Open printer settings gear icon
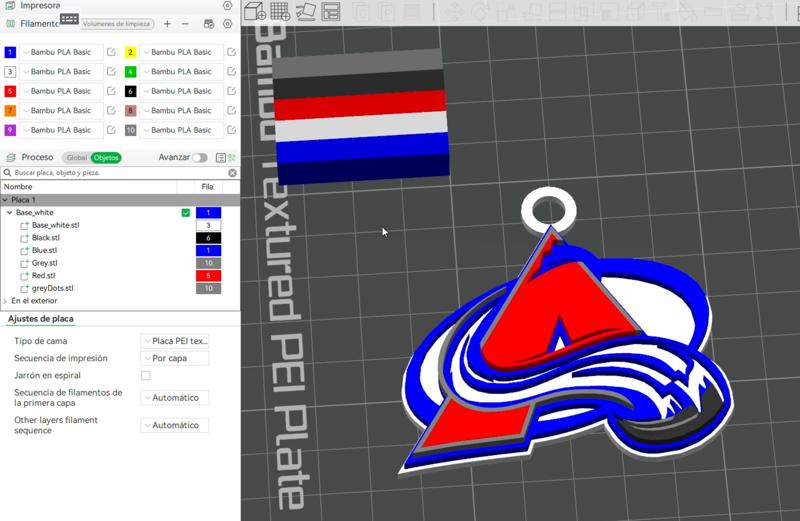 (x=228, y=6)
